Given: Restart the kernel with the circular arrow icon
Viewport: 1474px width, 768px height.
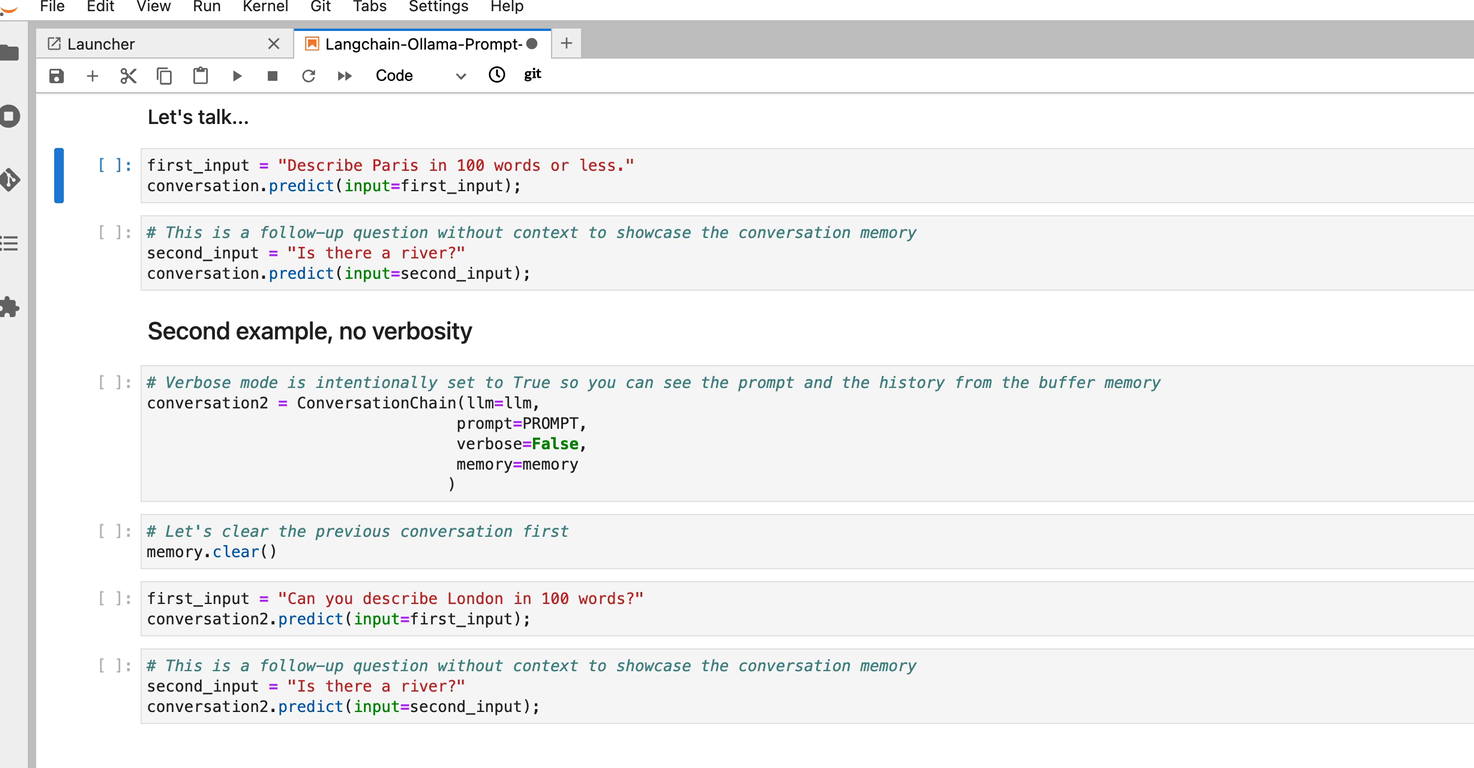Looking at the screenshot, I should point(308,76).
